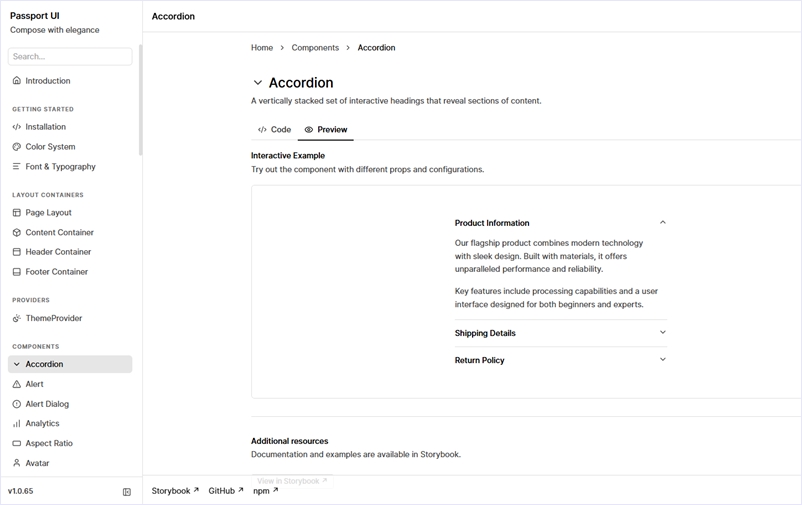Collapse the Product Information accordion section
The image size is (802, 505).
pos(662,223)
